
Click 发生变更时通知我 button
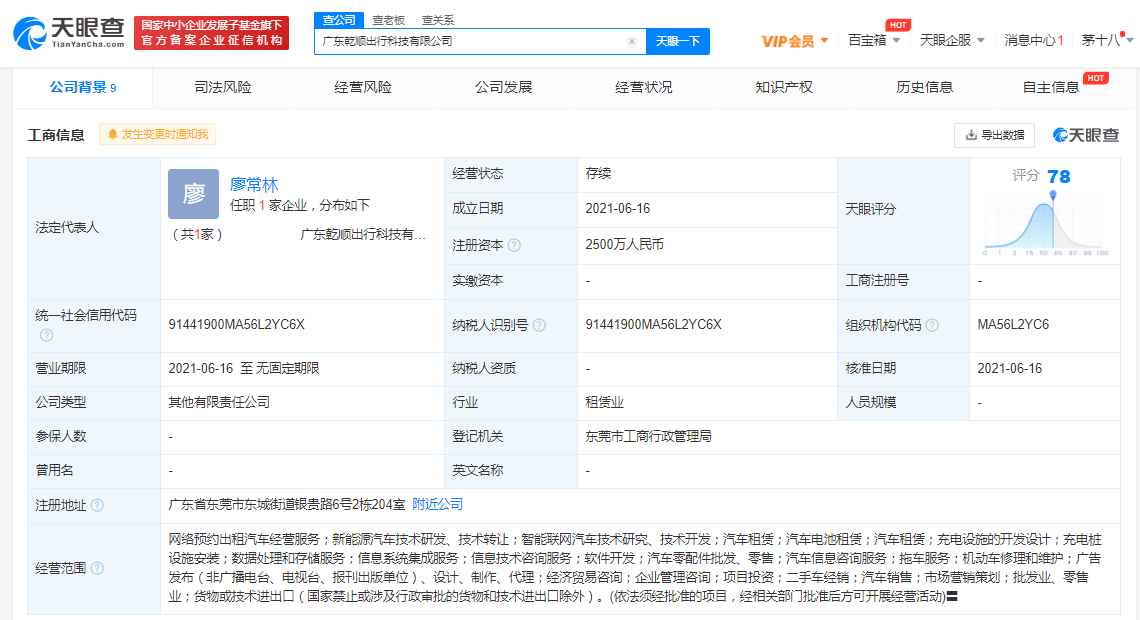pyautogui.click(x=157, y=134)
